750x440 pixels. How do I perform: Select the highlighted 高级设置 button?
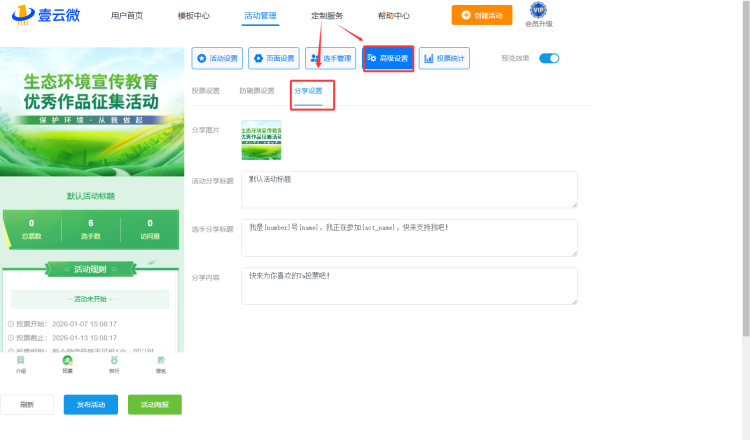(388, 59)
